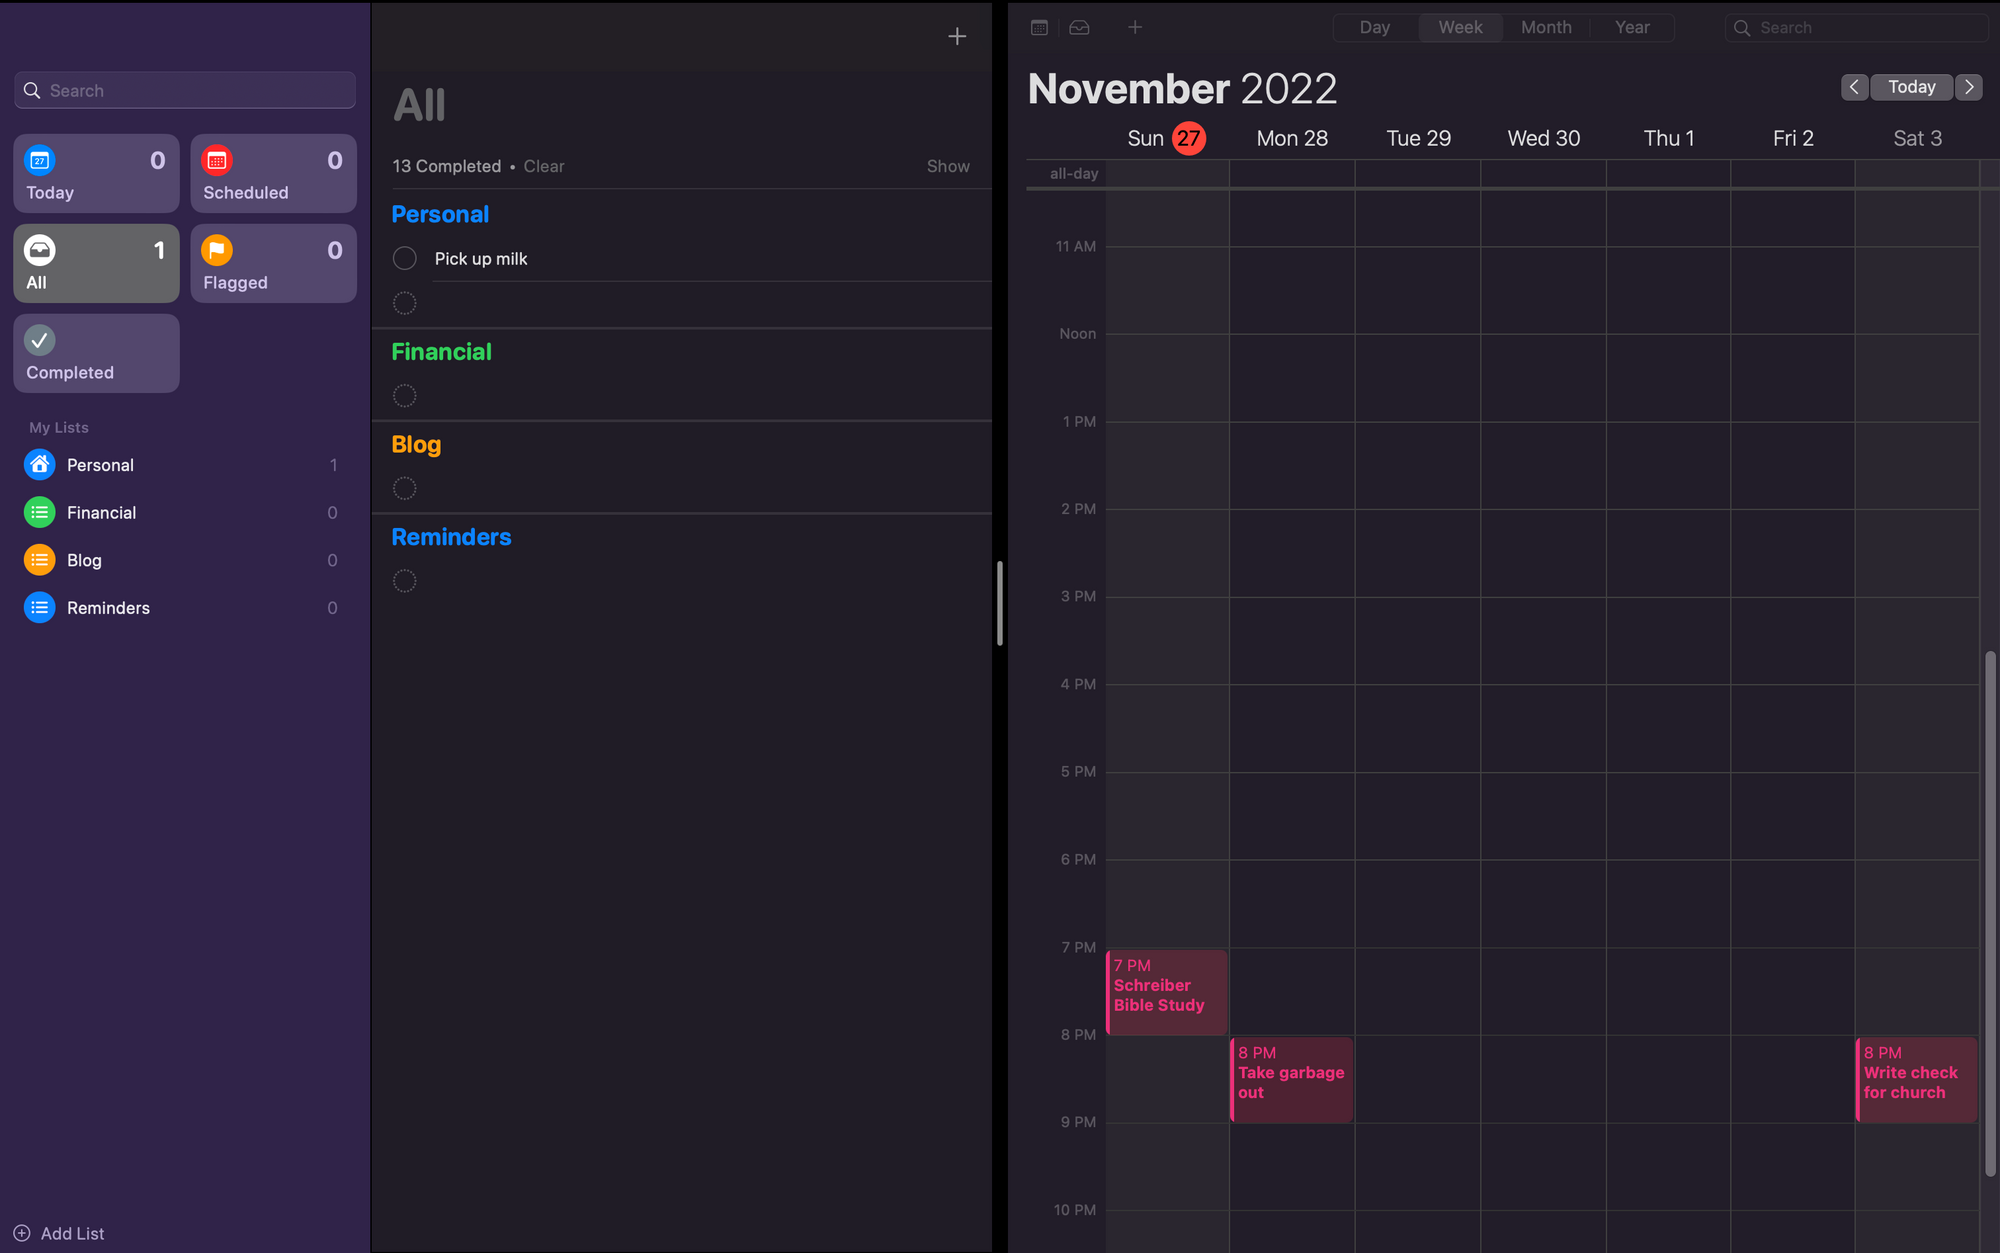Click the Financial list icon
The width and height of the screenshot is (2000, 1253).
[39, 512]
